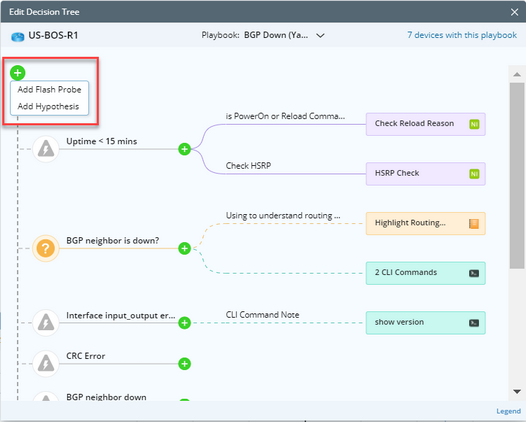This screenshot has width=526, height=422.
Task: Click the orange question mark hypothesis icon
Action: click(x=46, y=249)
